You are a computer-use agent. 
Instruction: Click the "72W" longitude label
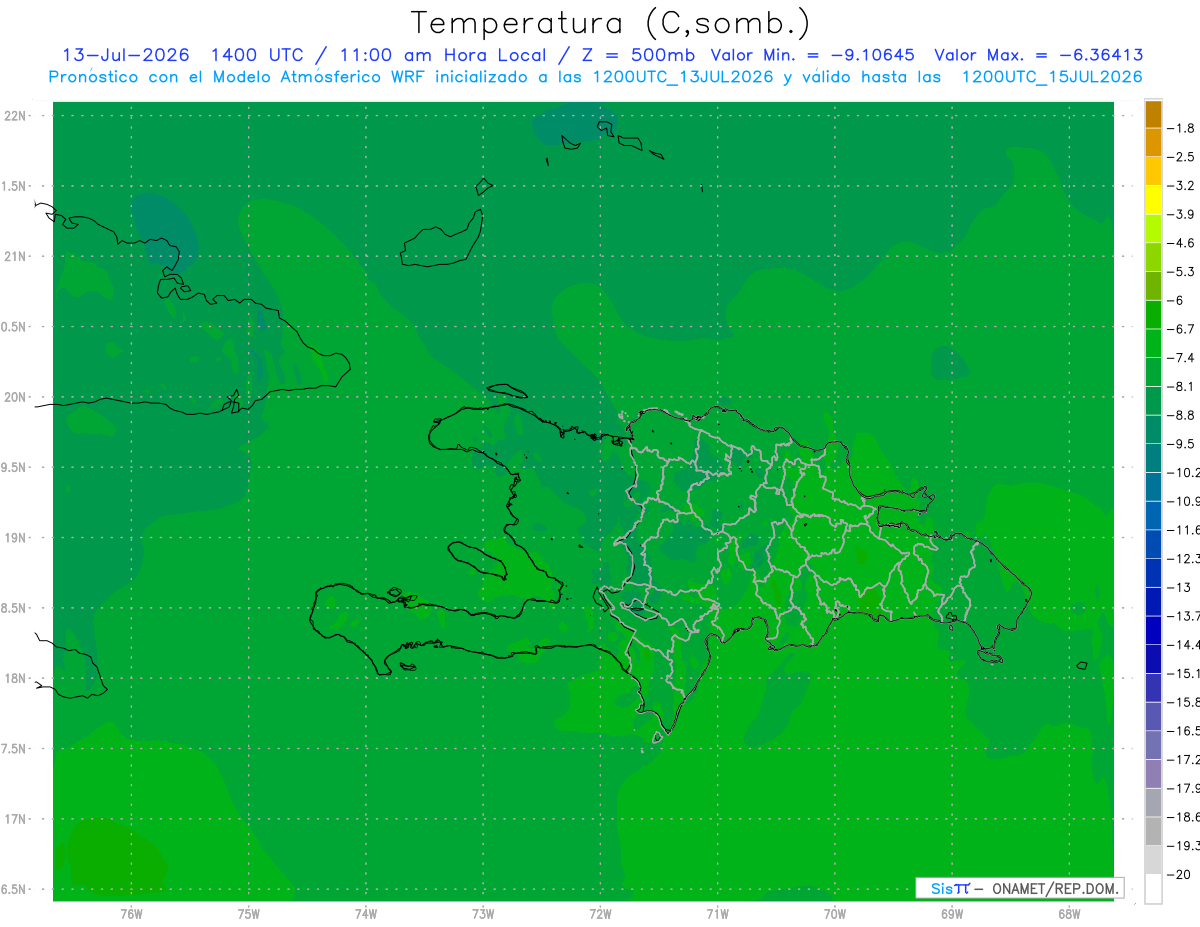(600, 914)
